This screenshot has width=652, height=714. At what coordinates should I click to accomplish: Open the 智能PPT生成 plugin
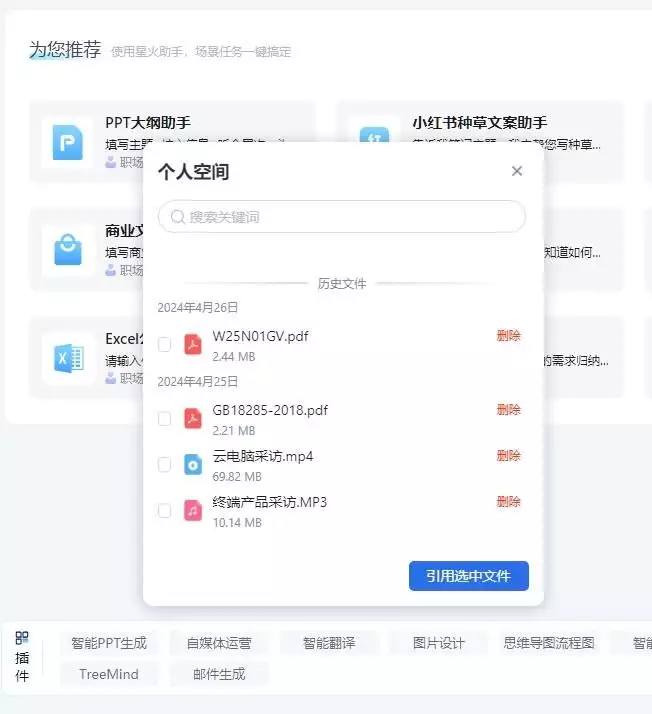pyautogui.click(x=109, y=643)
